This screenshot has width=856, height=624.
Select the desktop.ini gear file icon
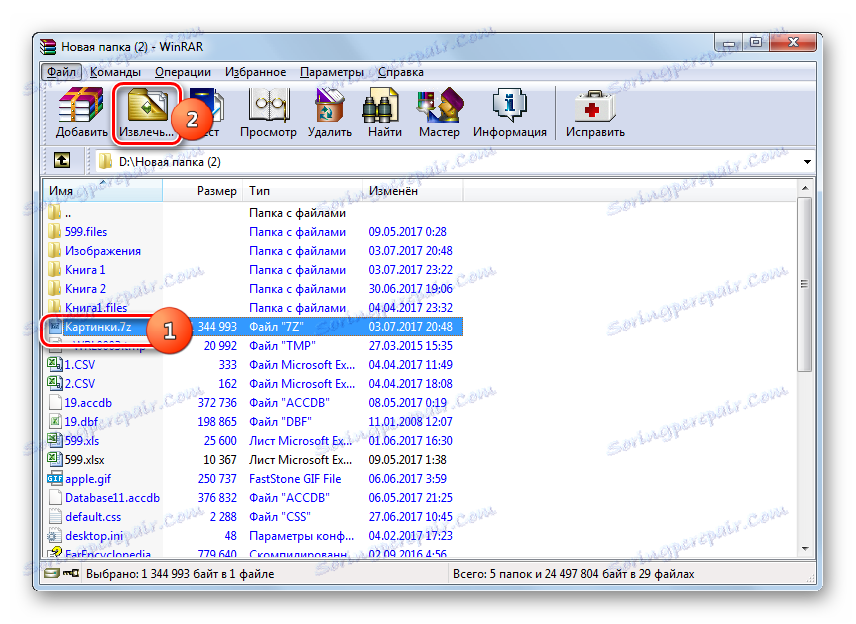pos(54,536)
